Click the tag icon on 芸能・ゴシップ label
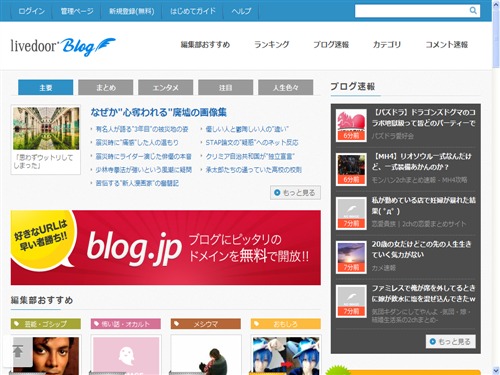 pos(16,324)
